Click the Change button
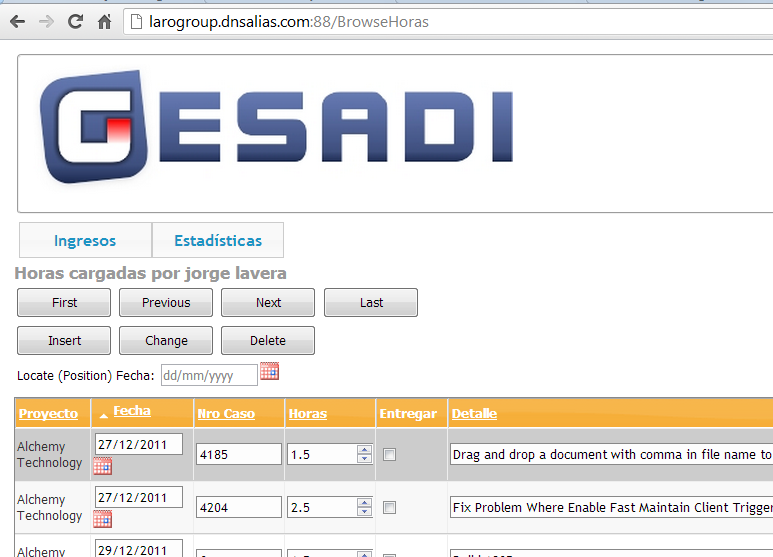The image size is (773, 557). click(x=166, y=341)
